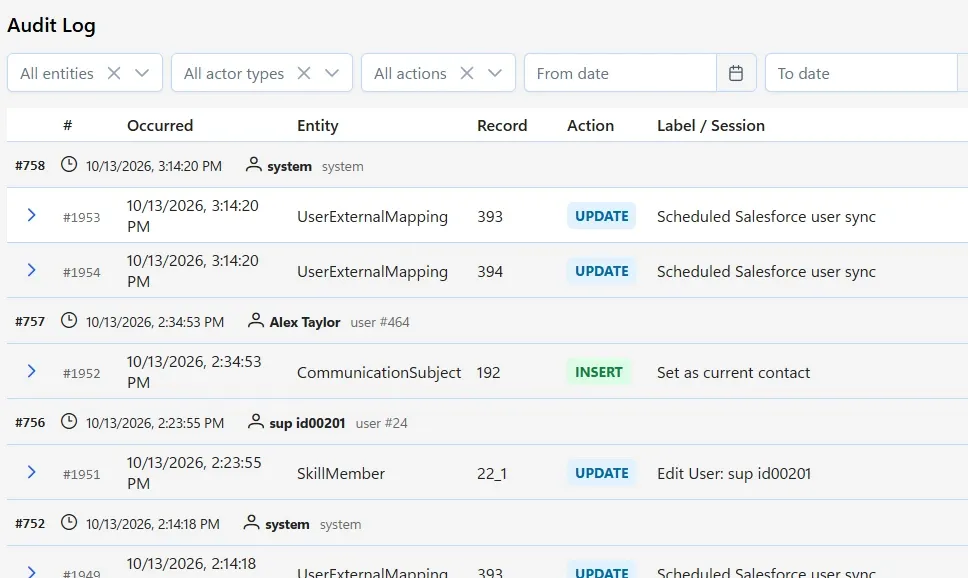Viewport: 968px width, 578px height.
Task: Click Scheduled Salesforce user sync in row #1954
Action: coord(766,272)
